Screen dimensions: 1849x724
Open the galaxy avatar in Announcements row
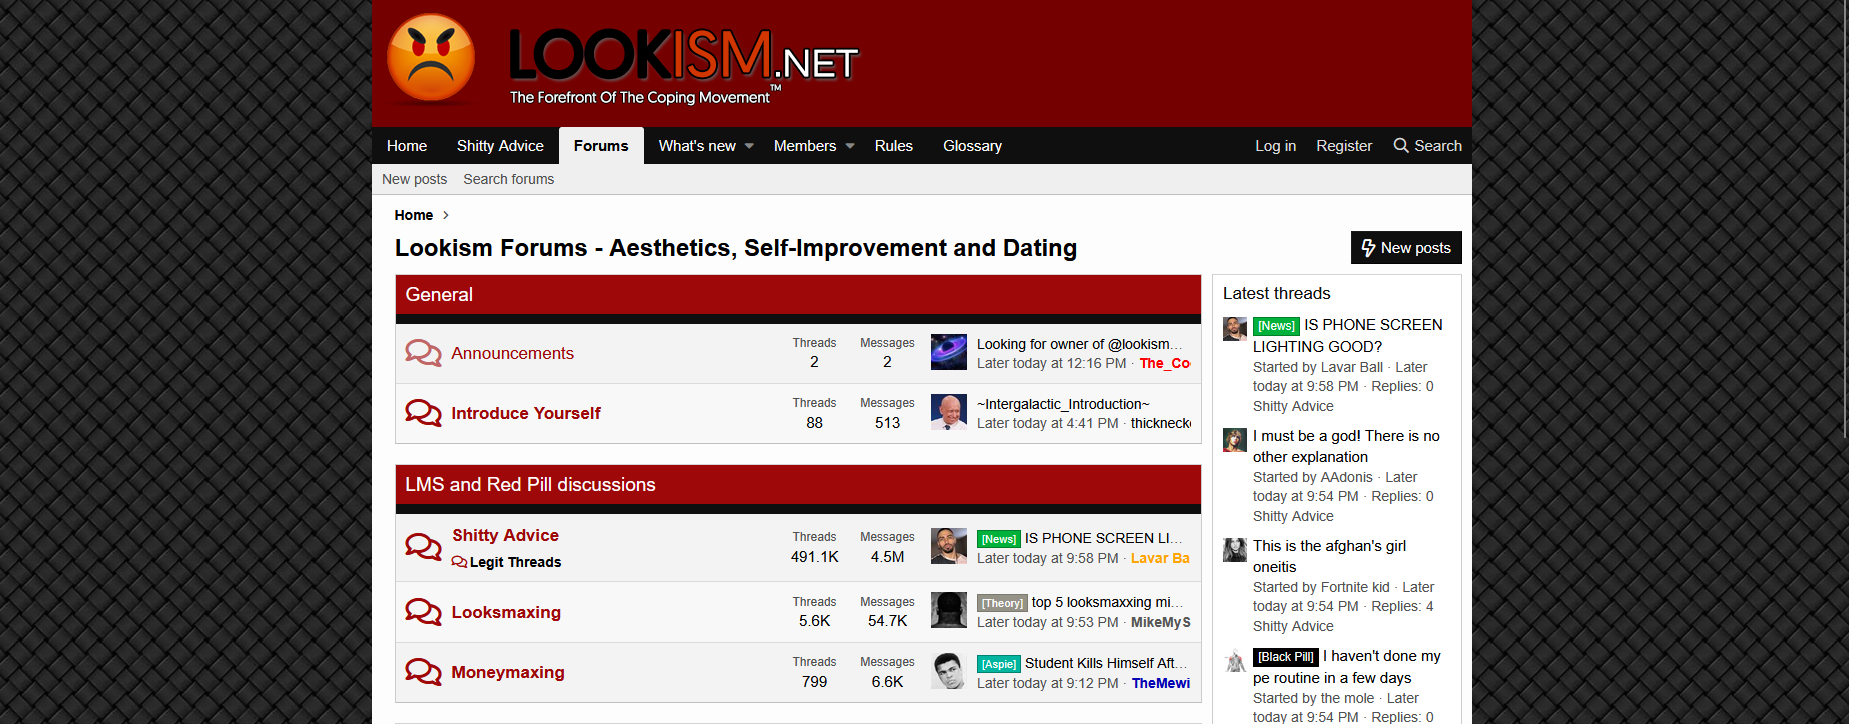click(x=948, y=352)
